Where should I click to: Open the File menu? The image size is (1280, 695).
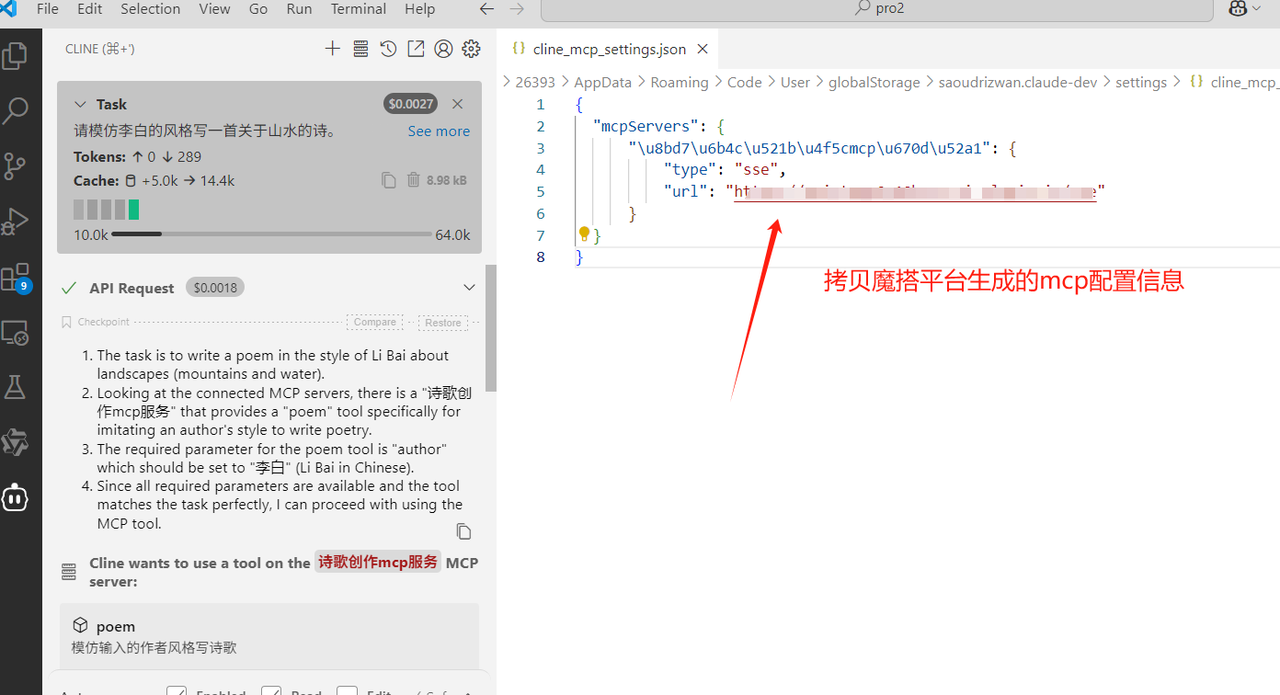[47, 9]
